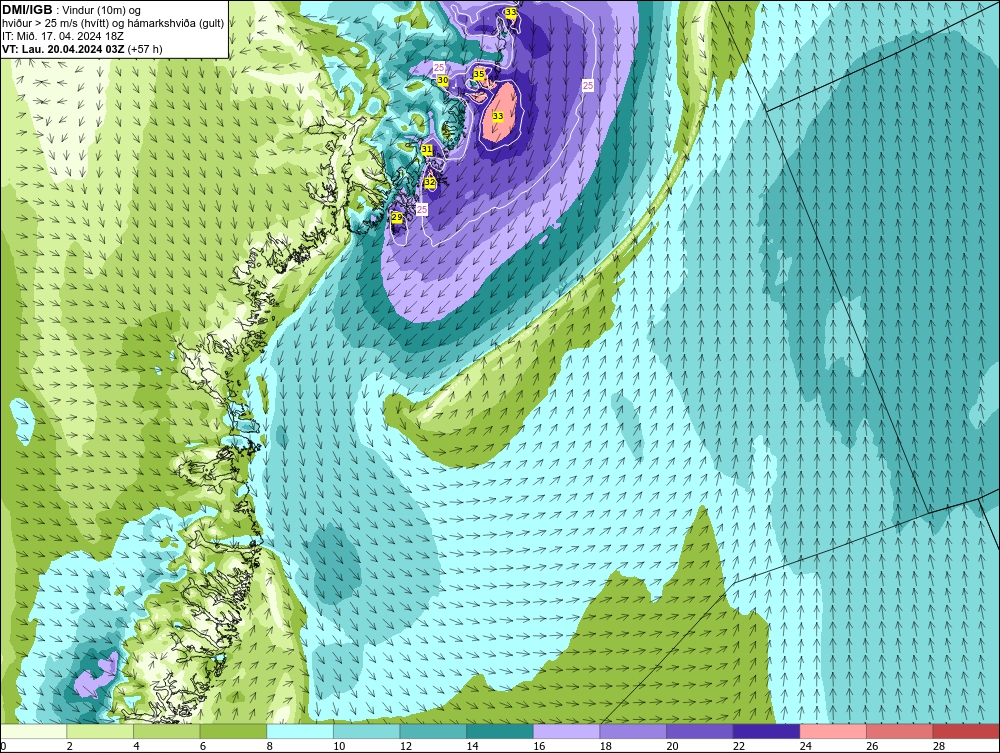
Task: Pick the 20–22 m/s purple legend swatch
Action: coord(700,731)
